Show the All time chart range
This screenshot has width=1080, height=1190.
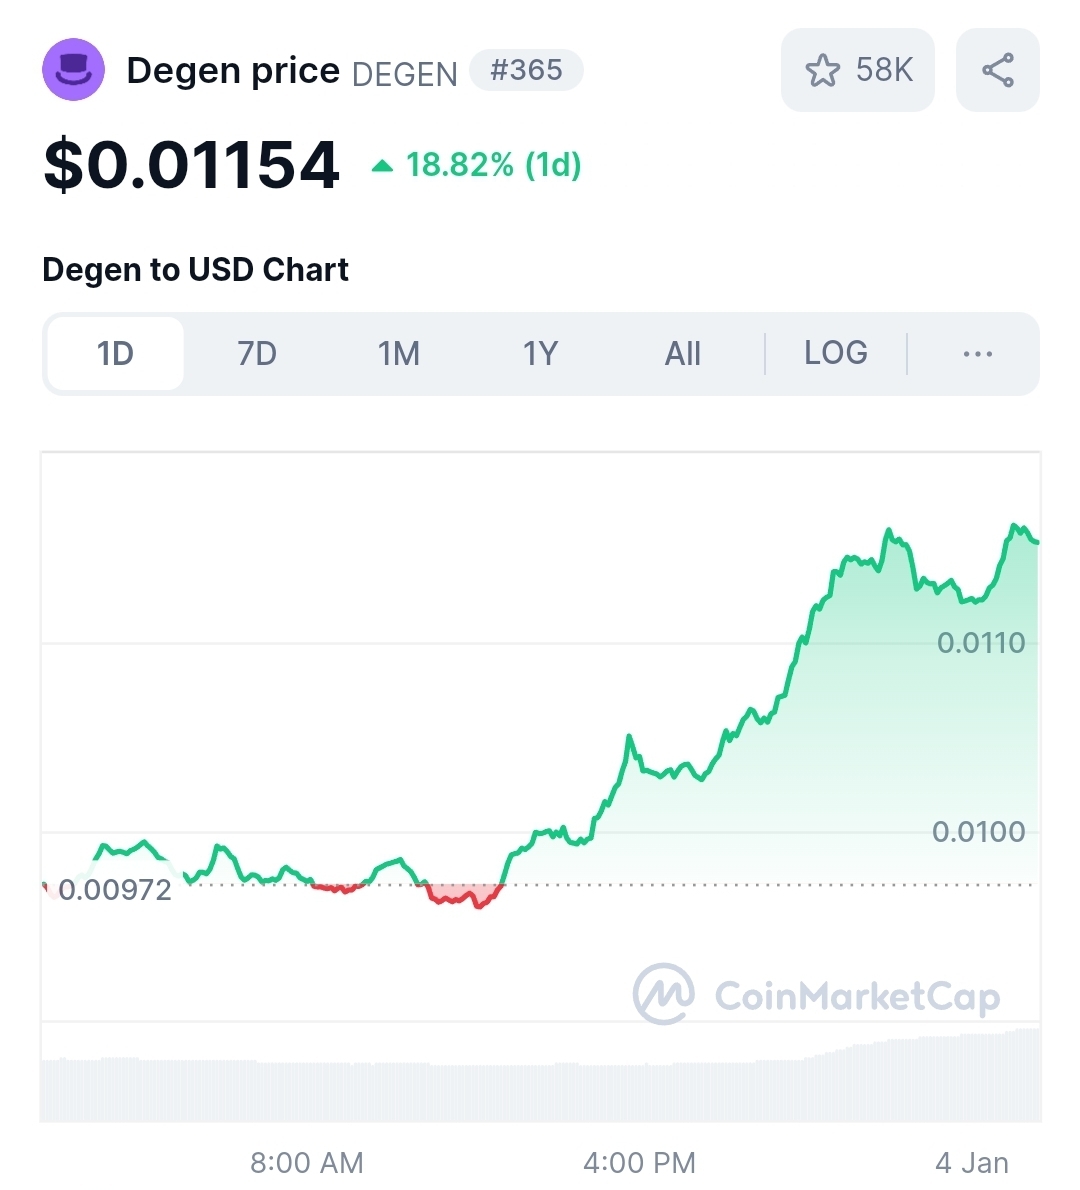coord(682,354)
